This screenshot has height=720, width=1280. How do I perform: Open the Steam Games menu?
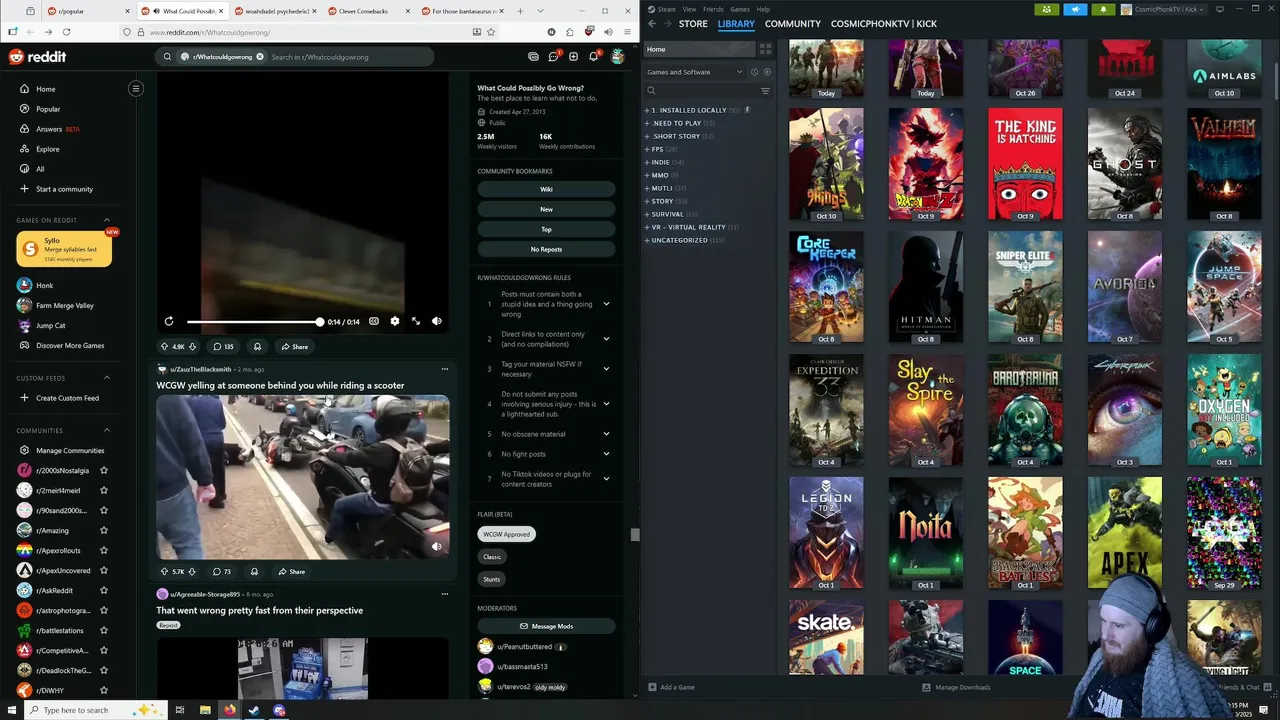point(740,9)
